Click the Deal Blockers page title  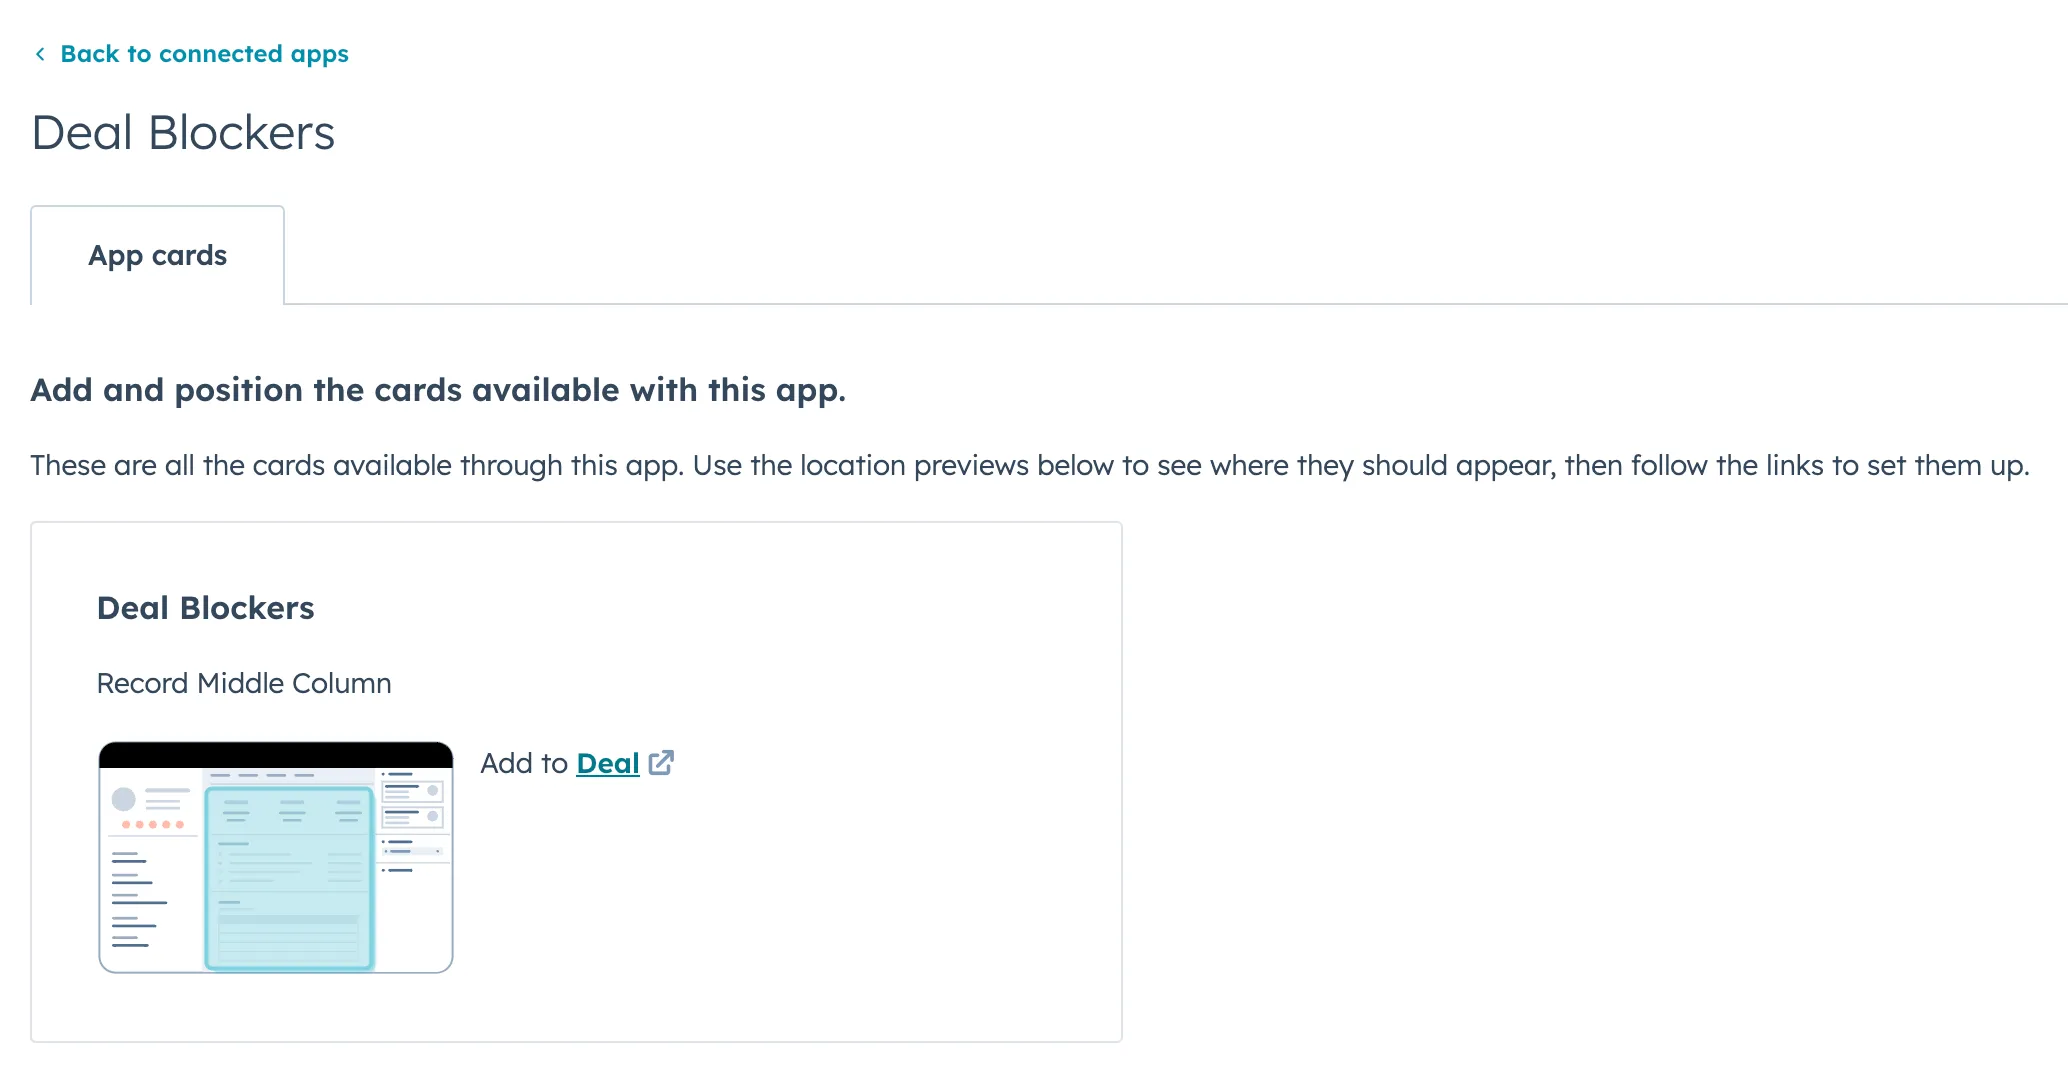(x=184, y=131)
